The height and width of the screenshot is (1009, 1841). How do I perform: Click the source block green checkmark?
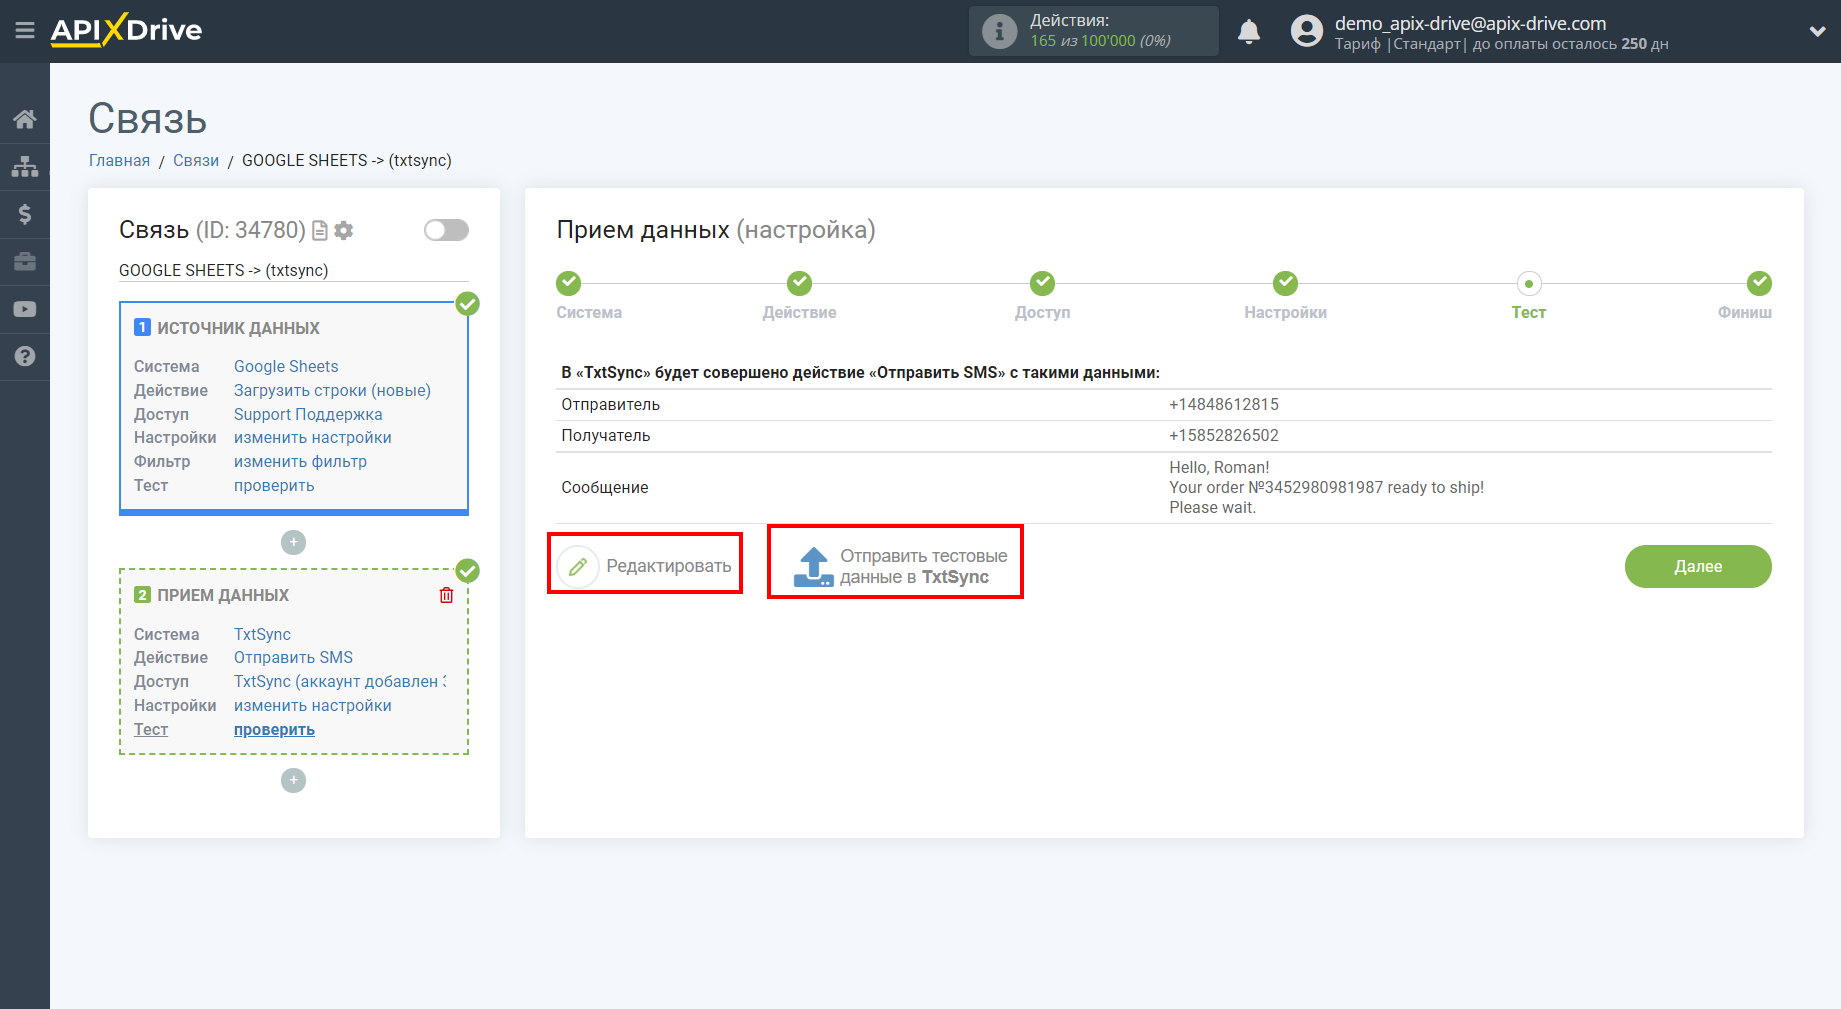coord(467,304)
